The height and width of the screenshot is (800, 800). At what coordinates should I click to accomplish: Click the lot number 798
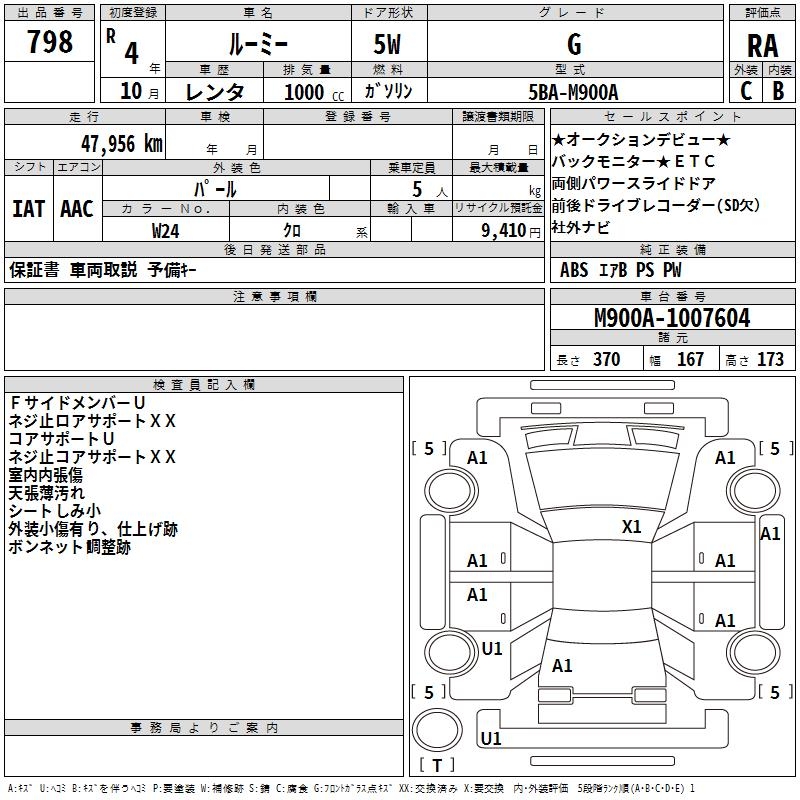click(49, 41)
